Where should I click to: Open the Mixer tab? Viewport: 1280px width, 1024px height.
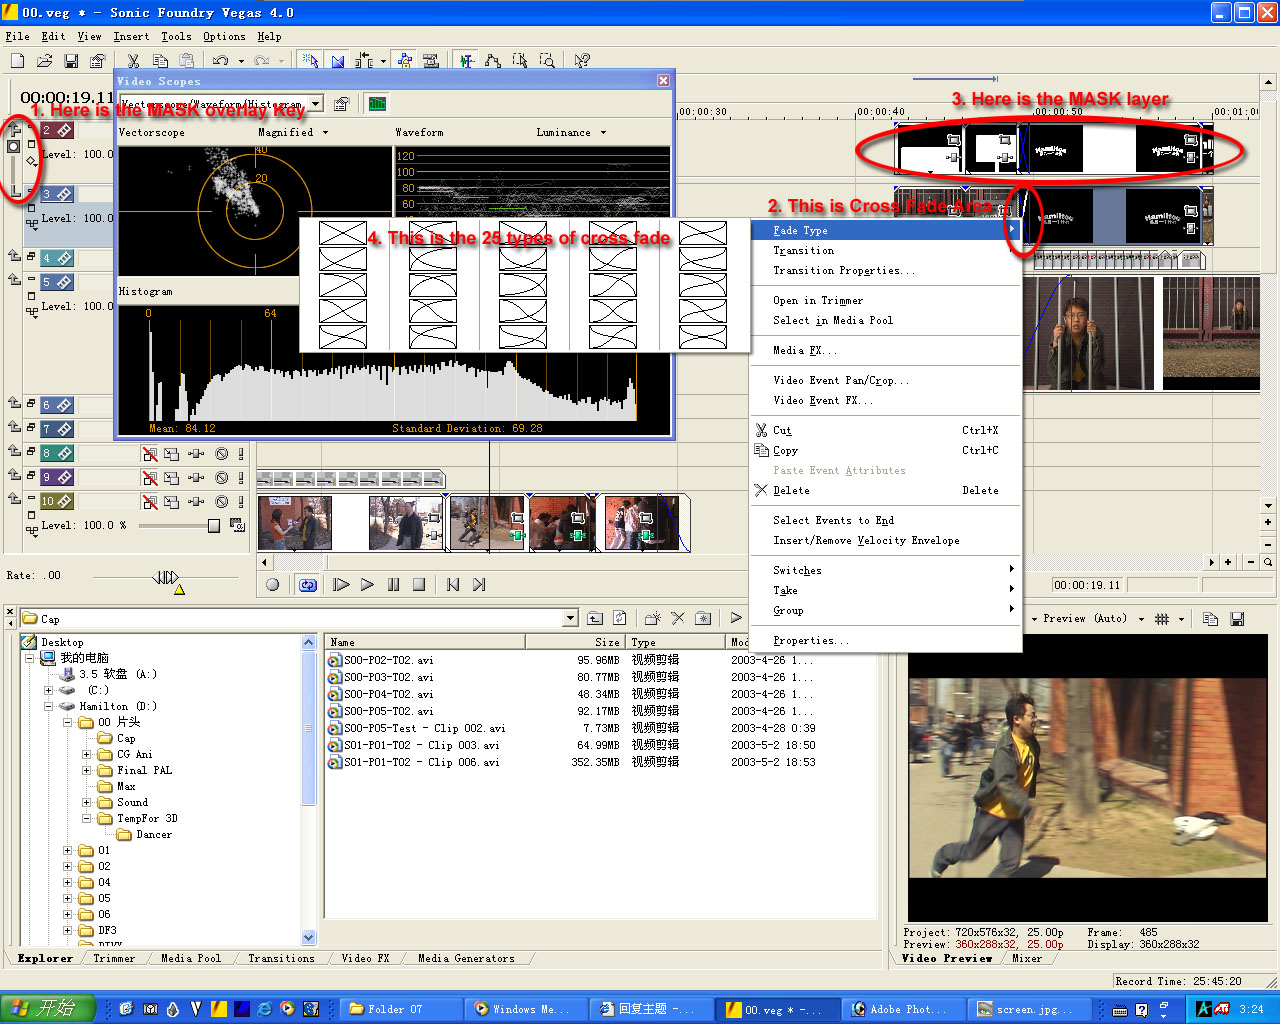(x=1027, y=958)
